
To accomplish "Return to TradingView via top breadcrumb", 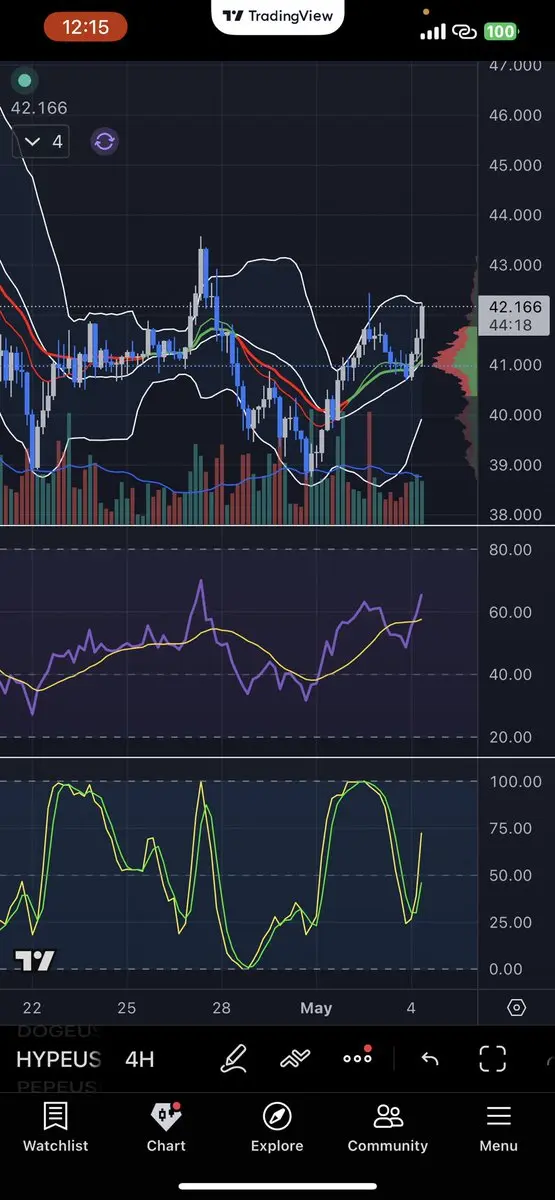I will coord(278,15).
